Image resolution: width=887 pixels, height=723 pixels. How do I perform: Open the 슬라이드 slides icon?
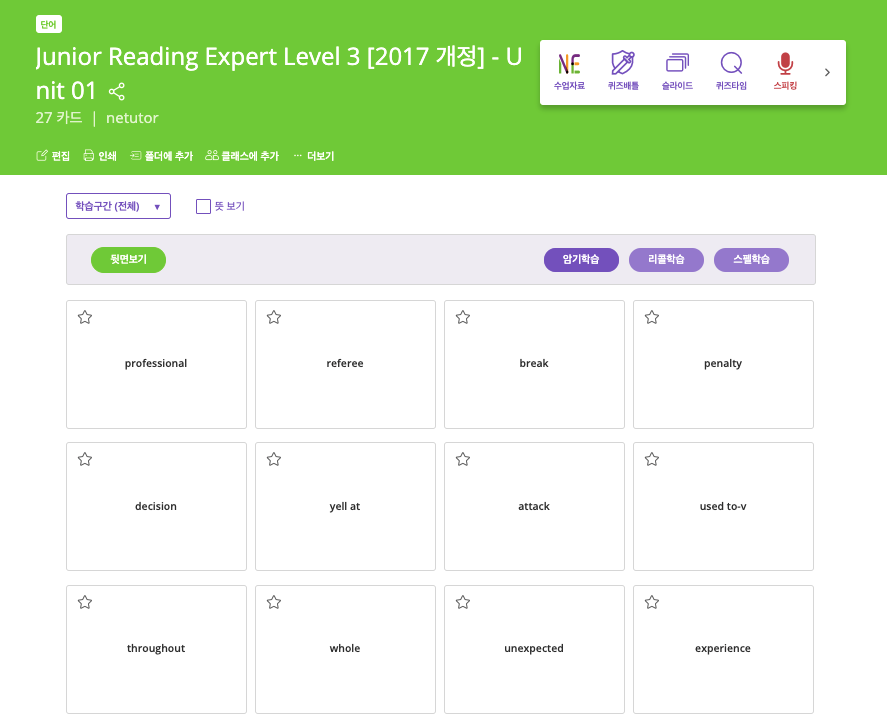(x=677, y=71)
